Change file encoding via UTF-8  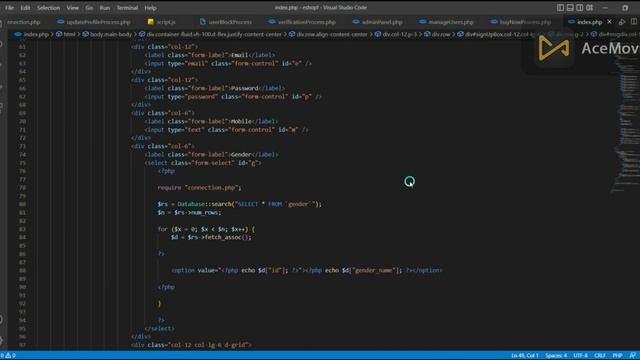[580, 356]
